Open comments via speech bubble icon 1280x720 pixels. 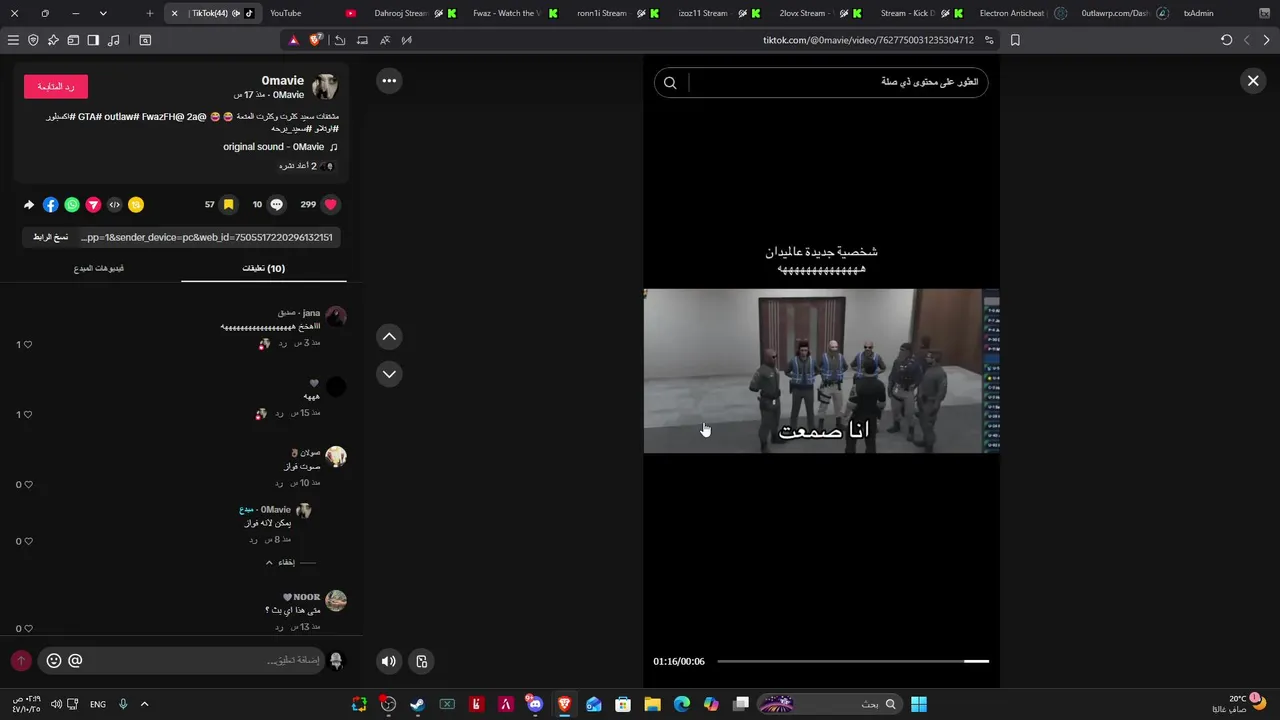[x=277, y=204]
